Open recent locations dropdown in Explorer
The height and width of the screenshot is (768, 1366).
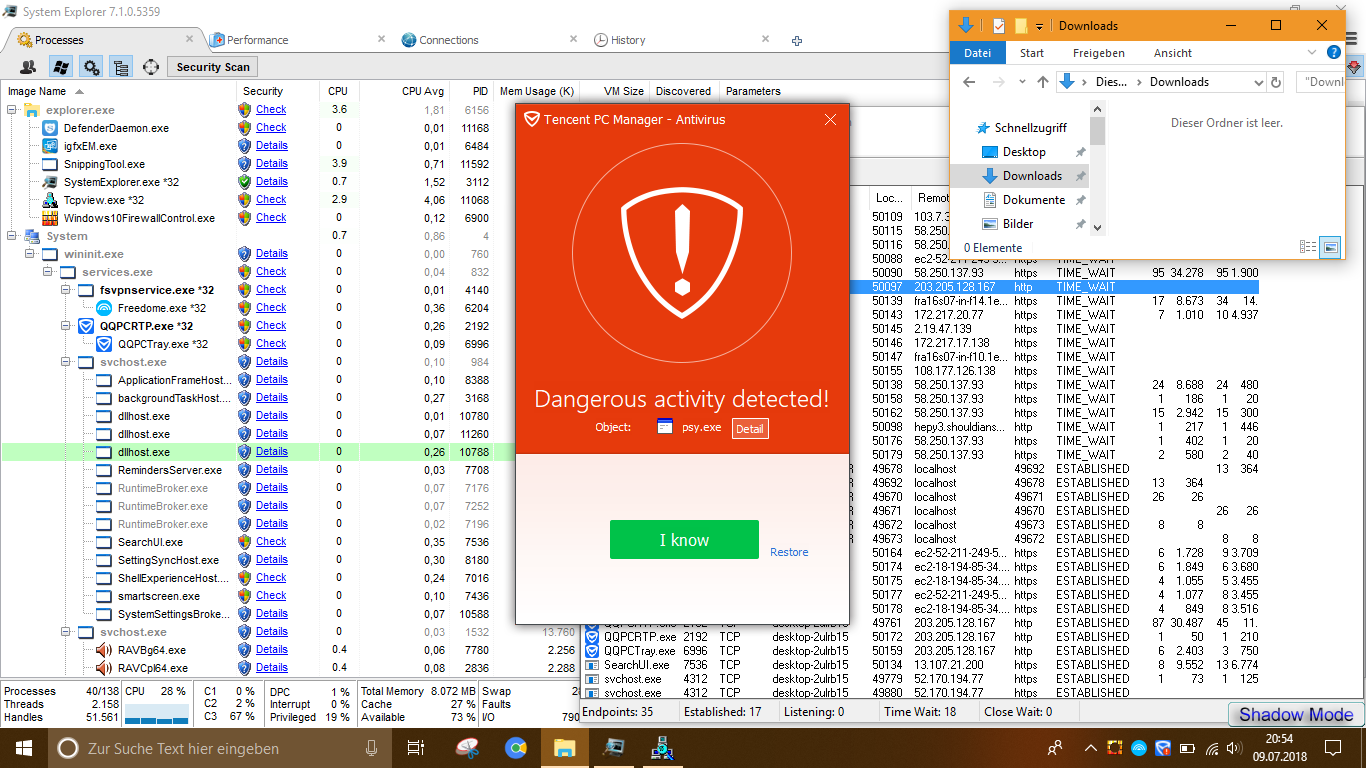1022,82
